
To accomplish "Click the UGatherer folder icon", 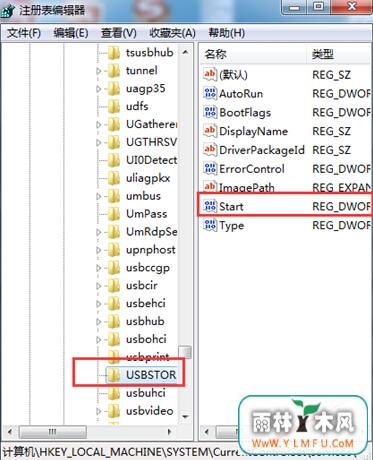I will pos(114,125).
